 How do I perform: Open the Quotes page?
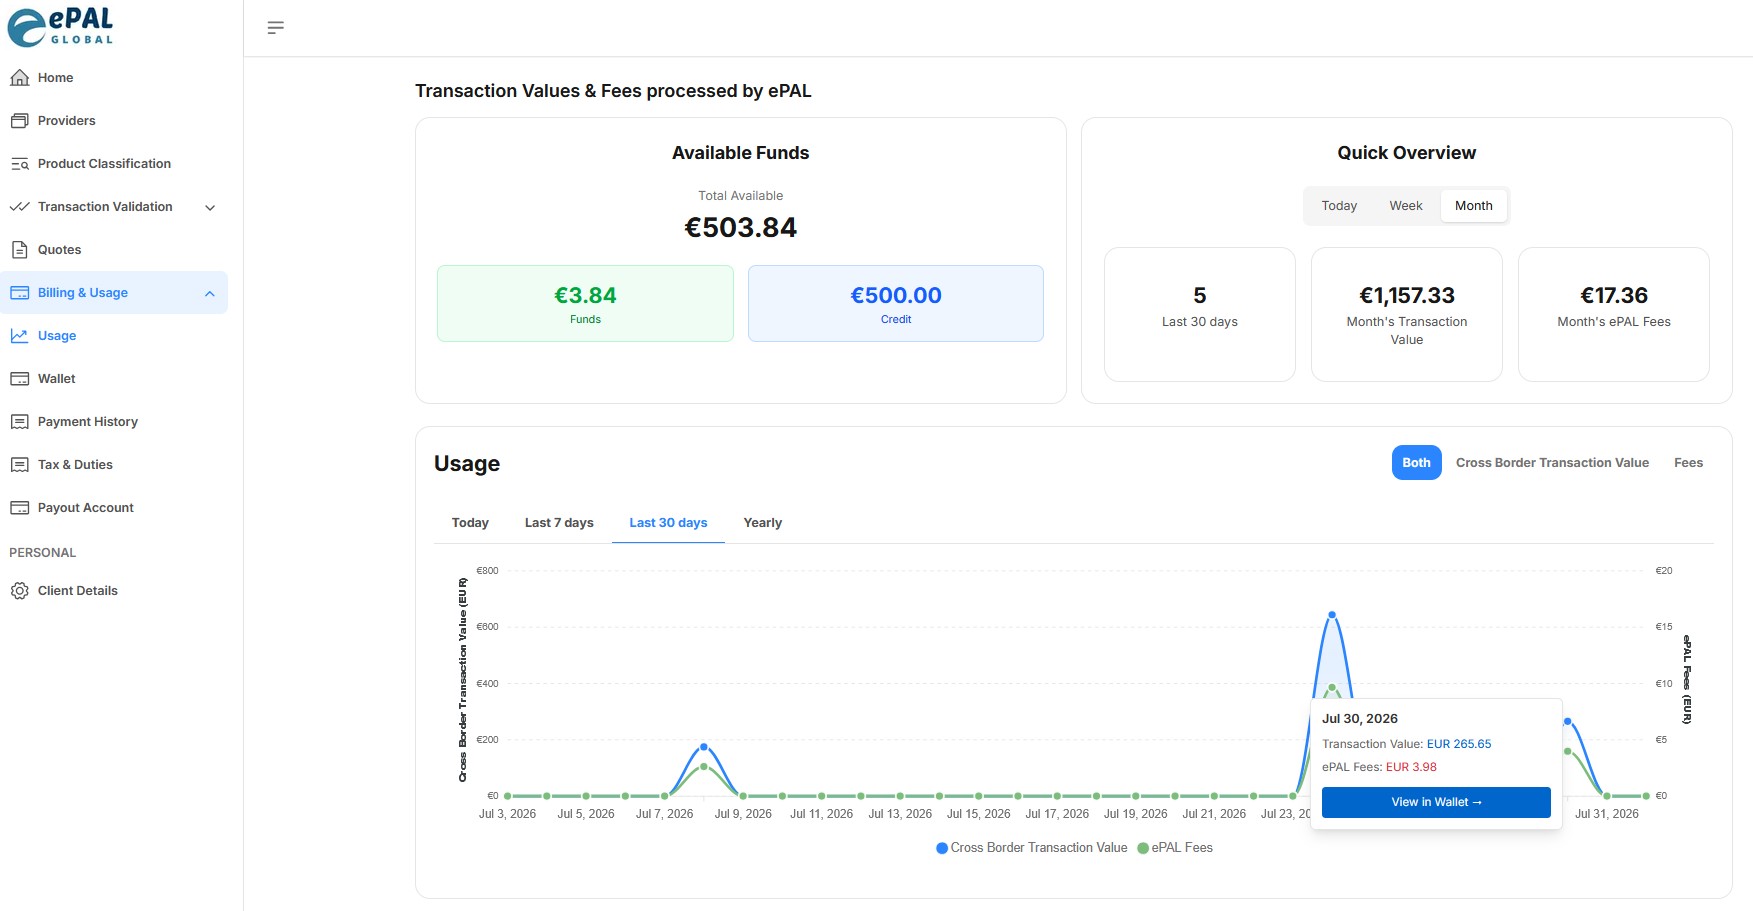(114, 250)
